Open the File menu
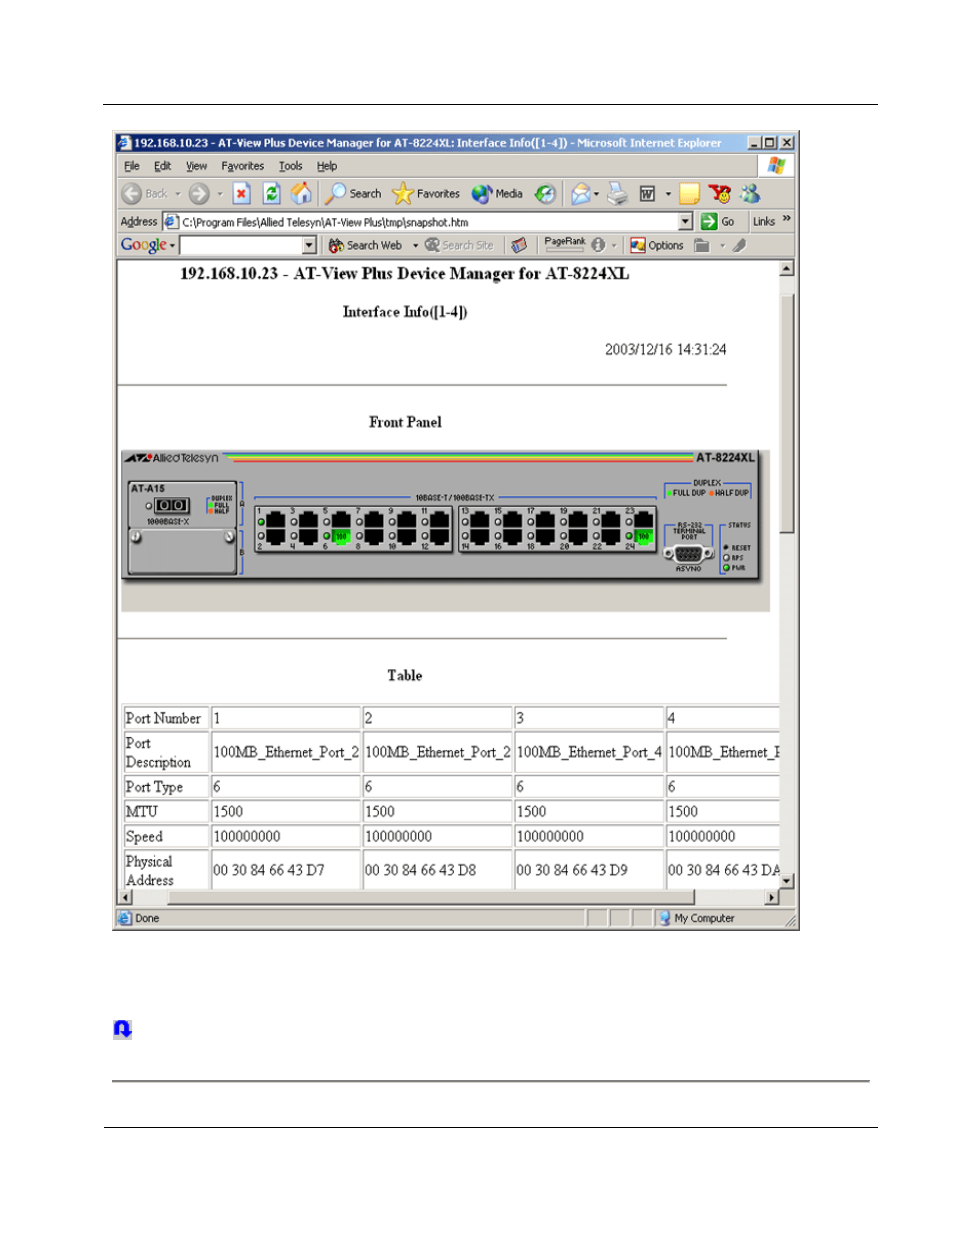954x1235 pixels. [x=132, y=166]
